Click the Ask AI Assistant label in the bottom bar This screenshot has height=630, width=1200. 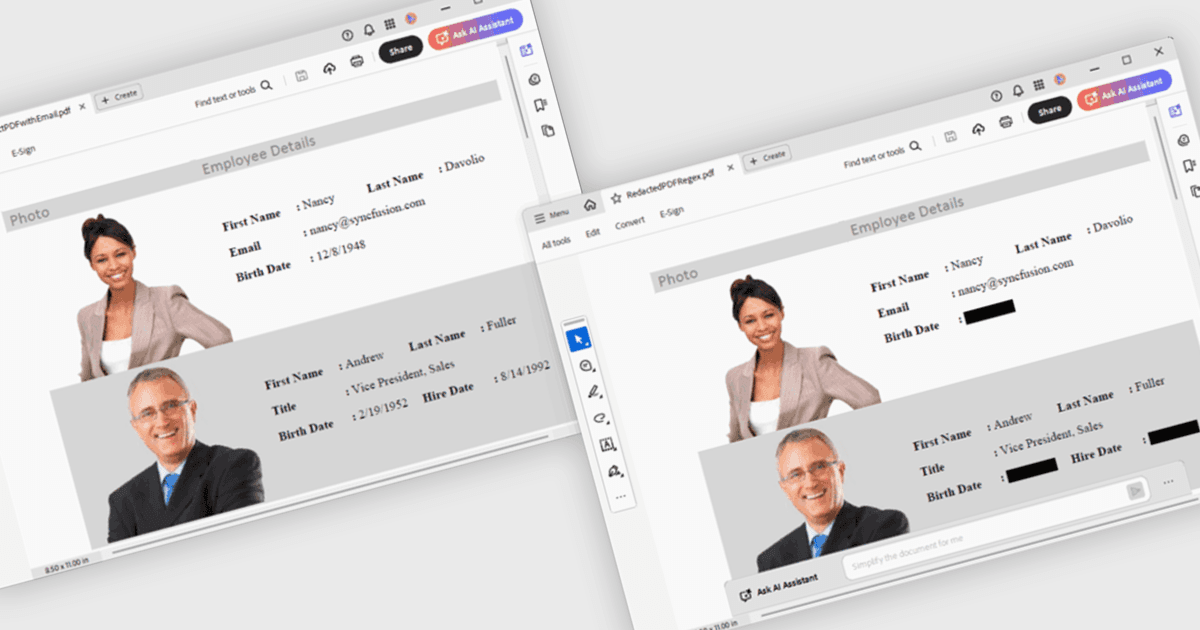(x=777, y=587)
